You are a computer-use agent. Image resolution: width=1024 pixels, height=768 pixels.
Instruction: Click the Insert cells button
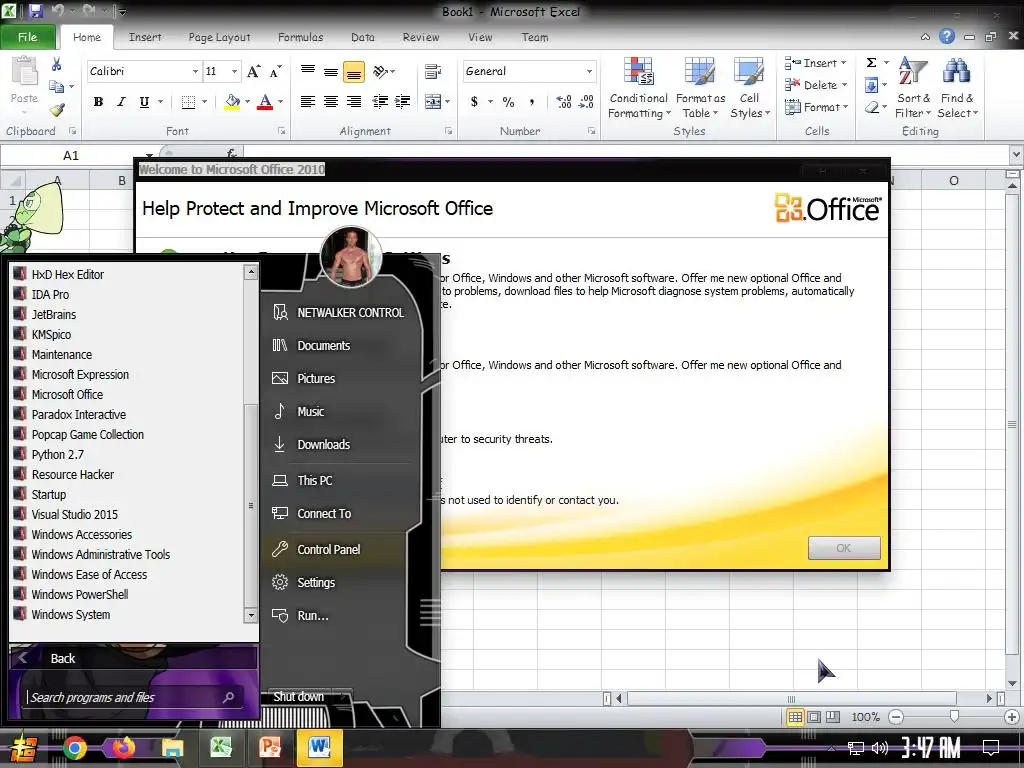pos(814,63)
